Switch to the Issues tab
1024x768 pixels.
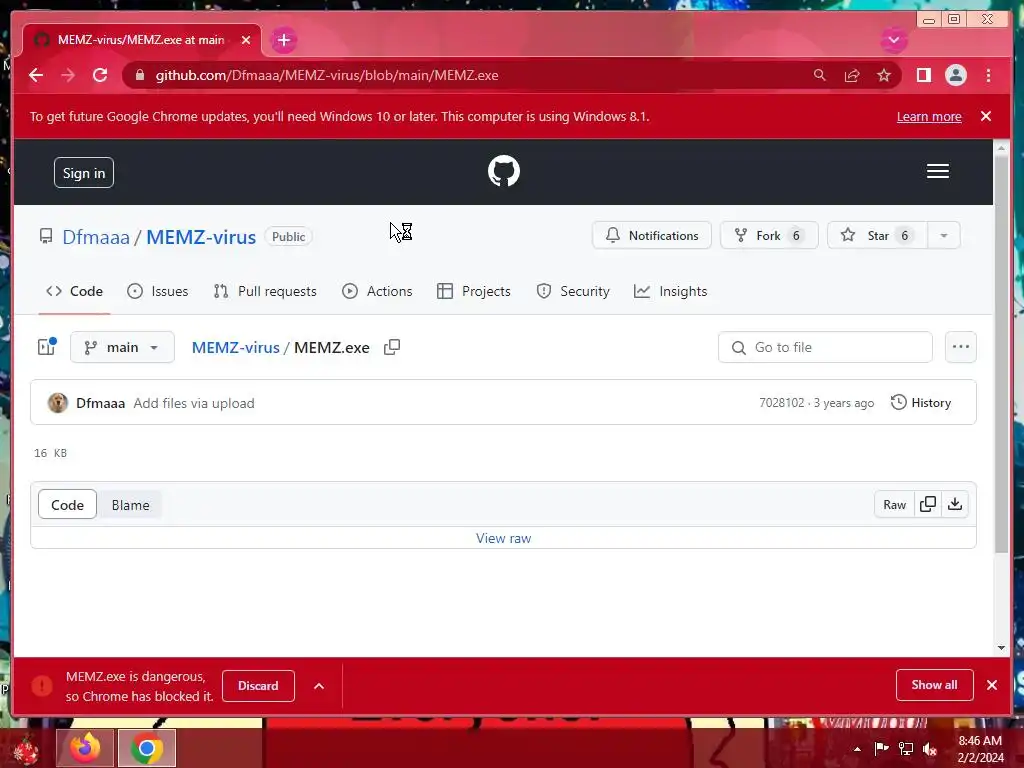tap(157, 291)
